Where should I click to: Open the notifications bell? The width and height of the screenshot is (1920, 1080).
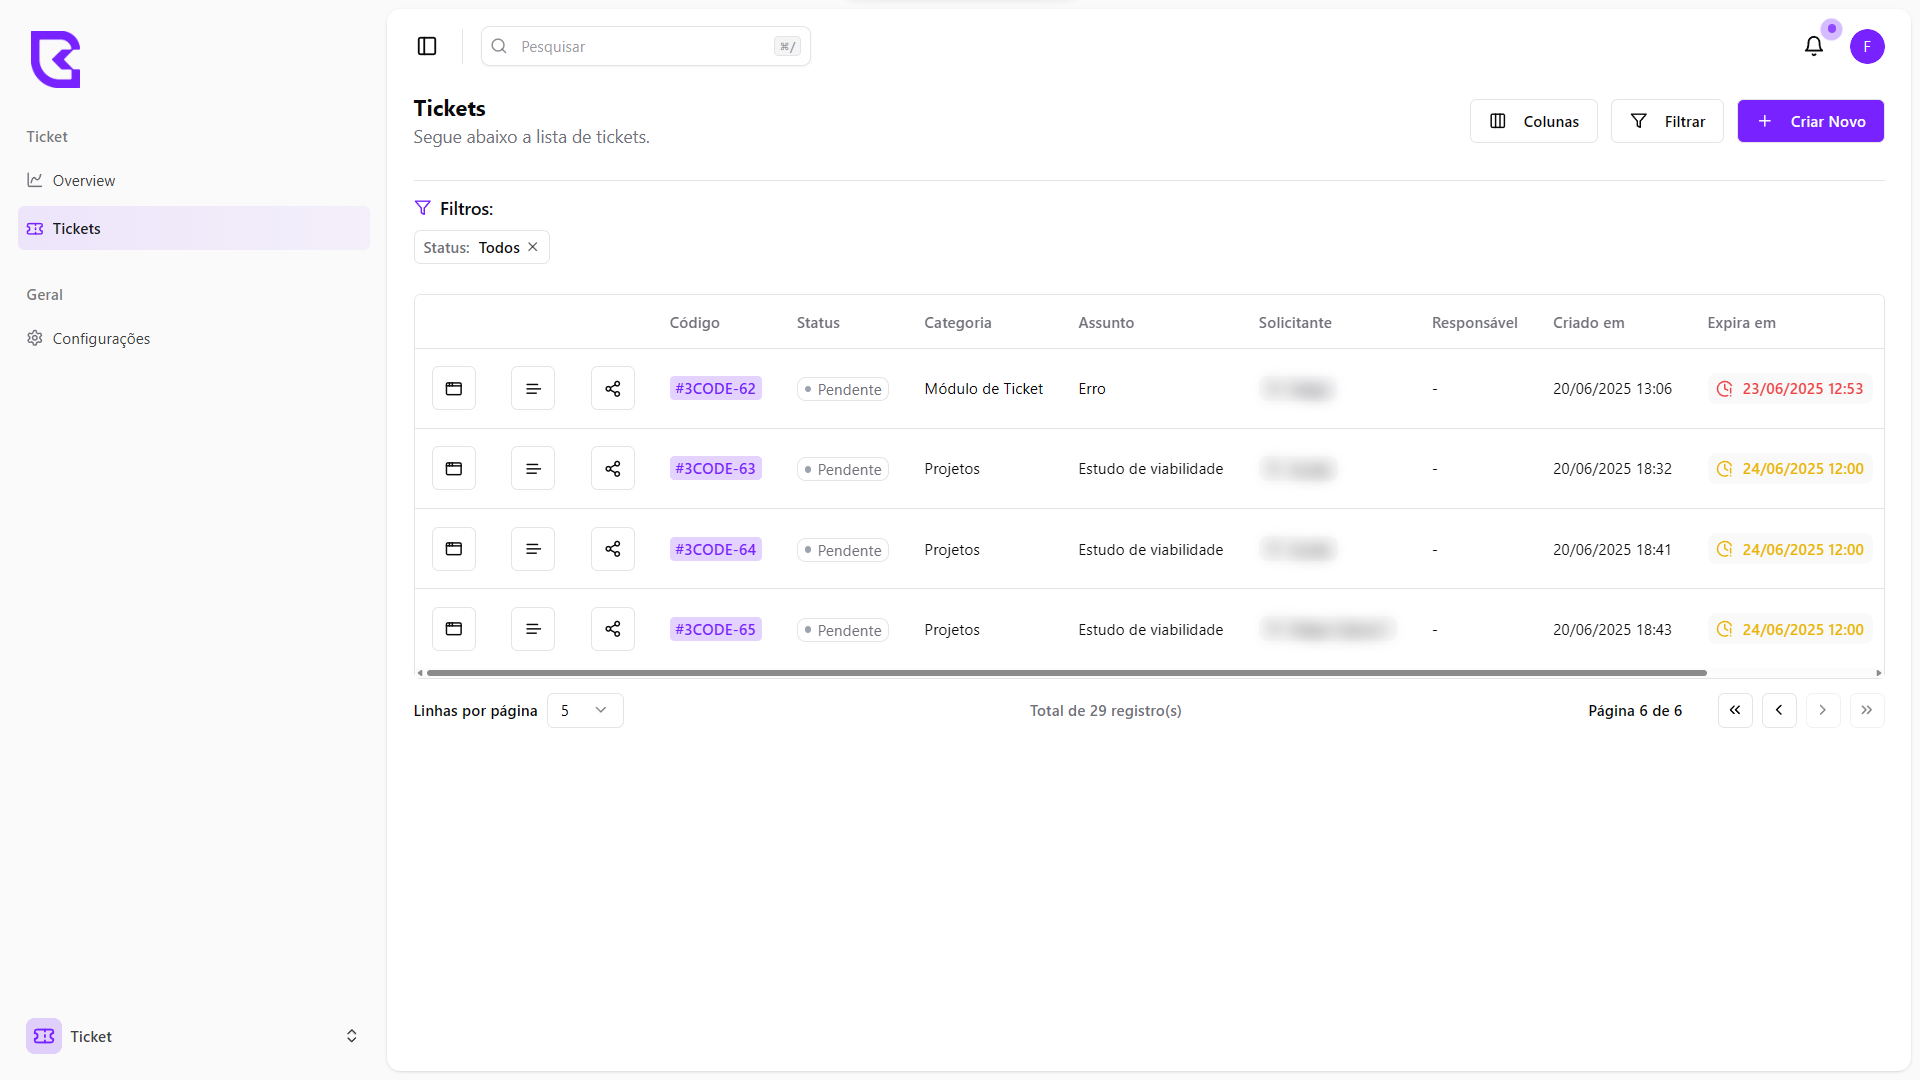click(x=1813, y=46)
